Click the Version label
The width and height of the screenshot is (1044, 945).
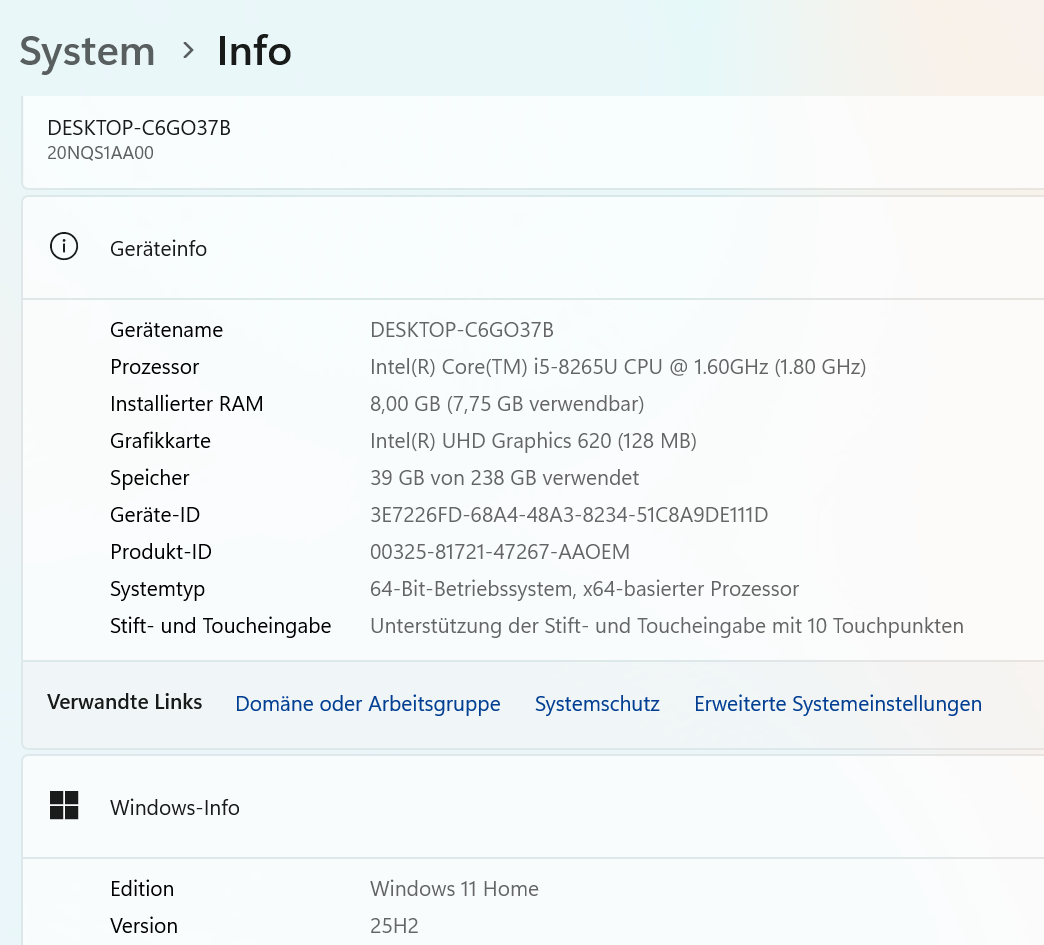[x=144, y=926]
